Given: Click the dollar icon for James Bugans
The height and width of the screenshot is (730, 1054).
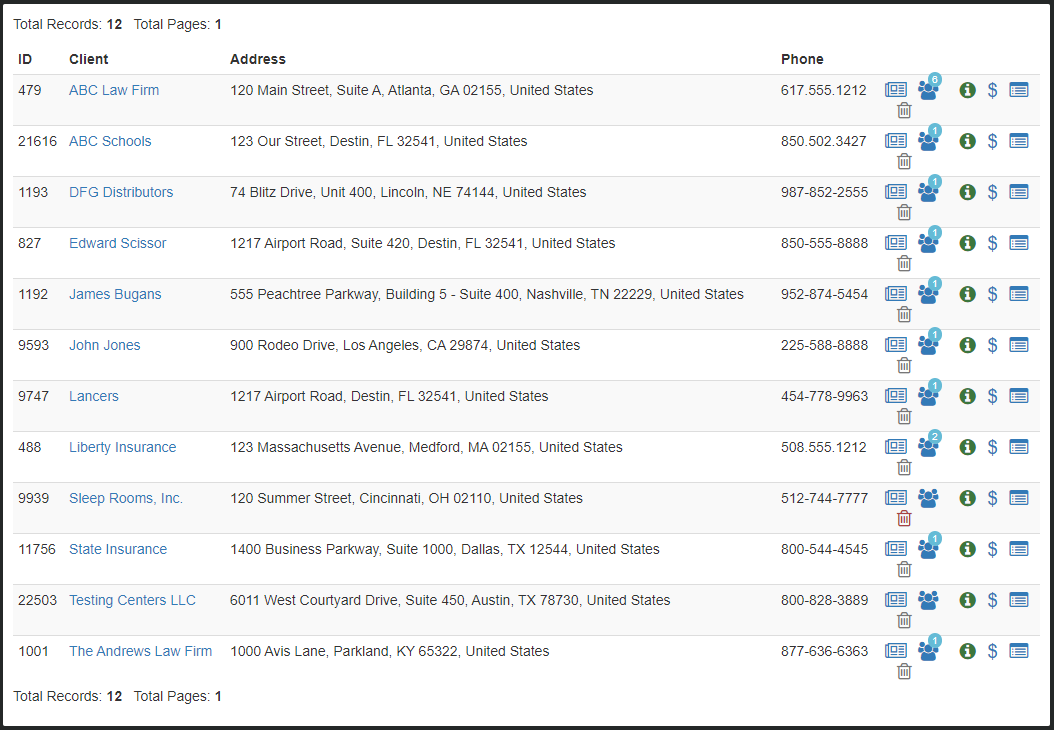Looking at the screenshot, I should tap(992, 294).
